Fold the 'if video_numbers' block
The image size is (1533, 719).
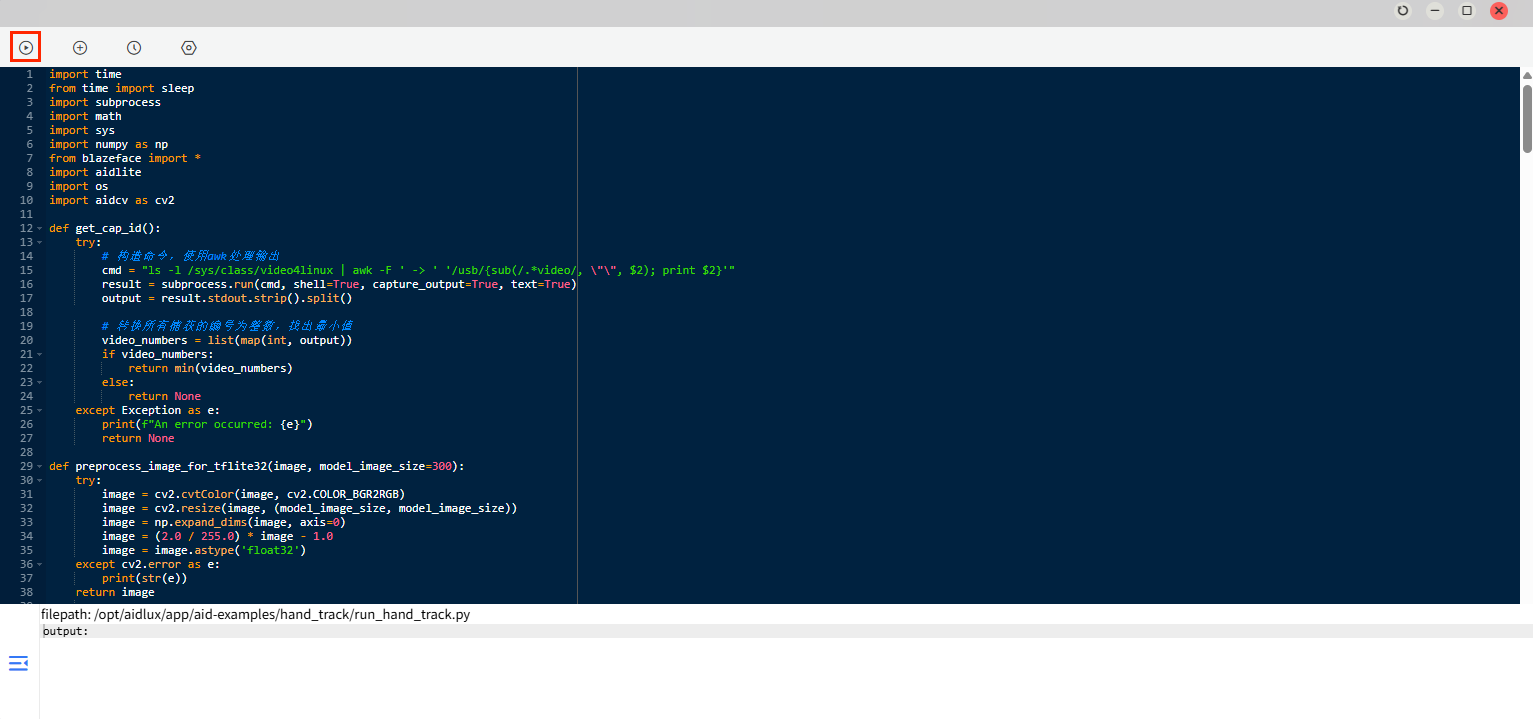click(39, 354)
